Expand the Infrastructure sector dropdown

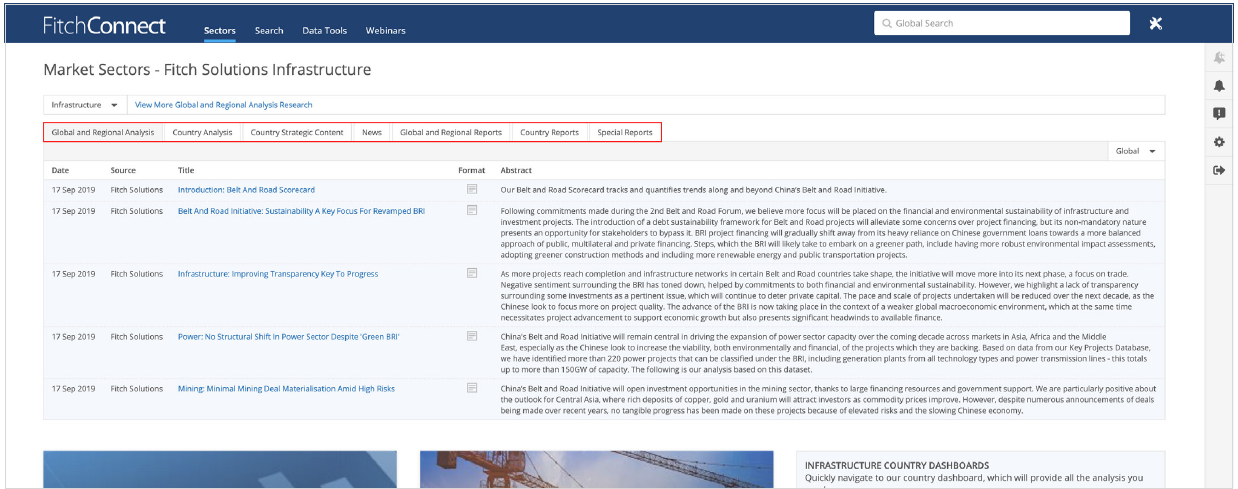pyautogui.click(x=85, y=105)
